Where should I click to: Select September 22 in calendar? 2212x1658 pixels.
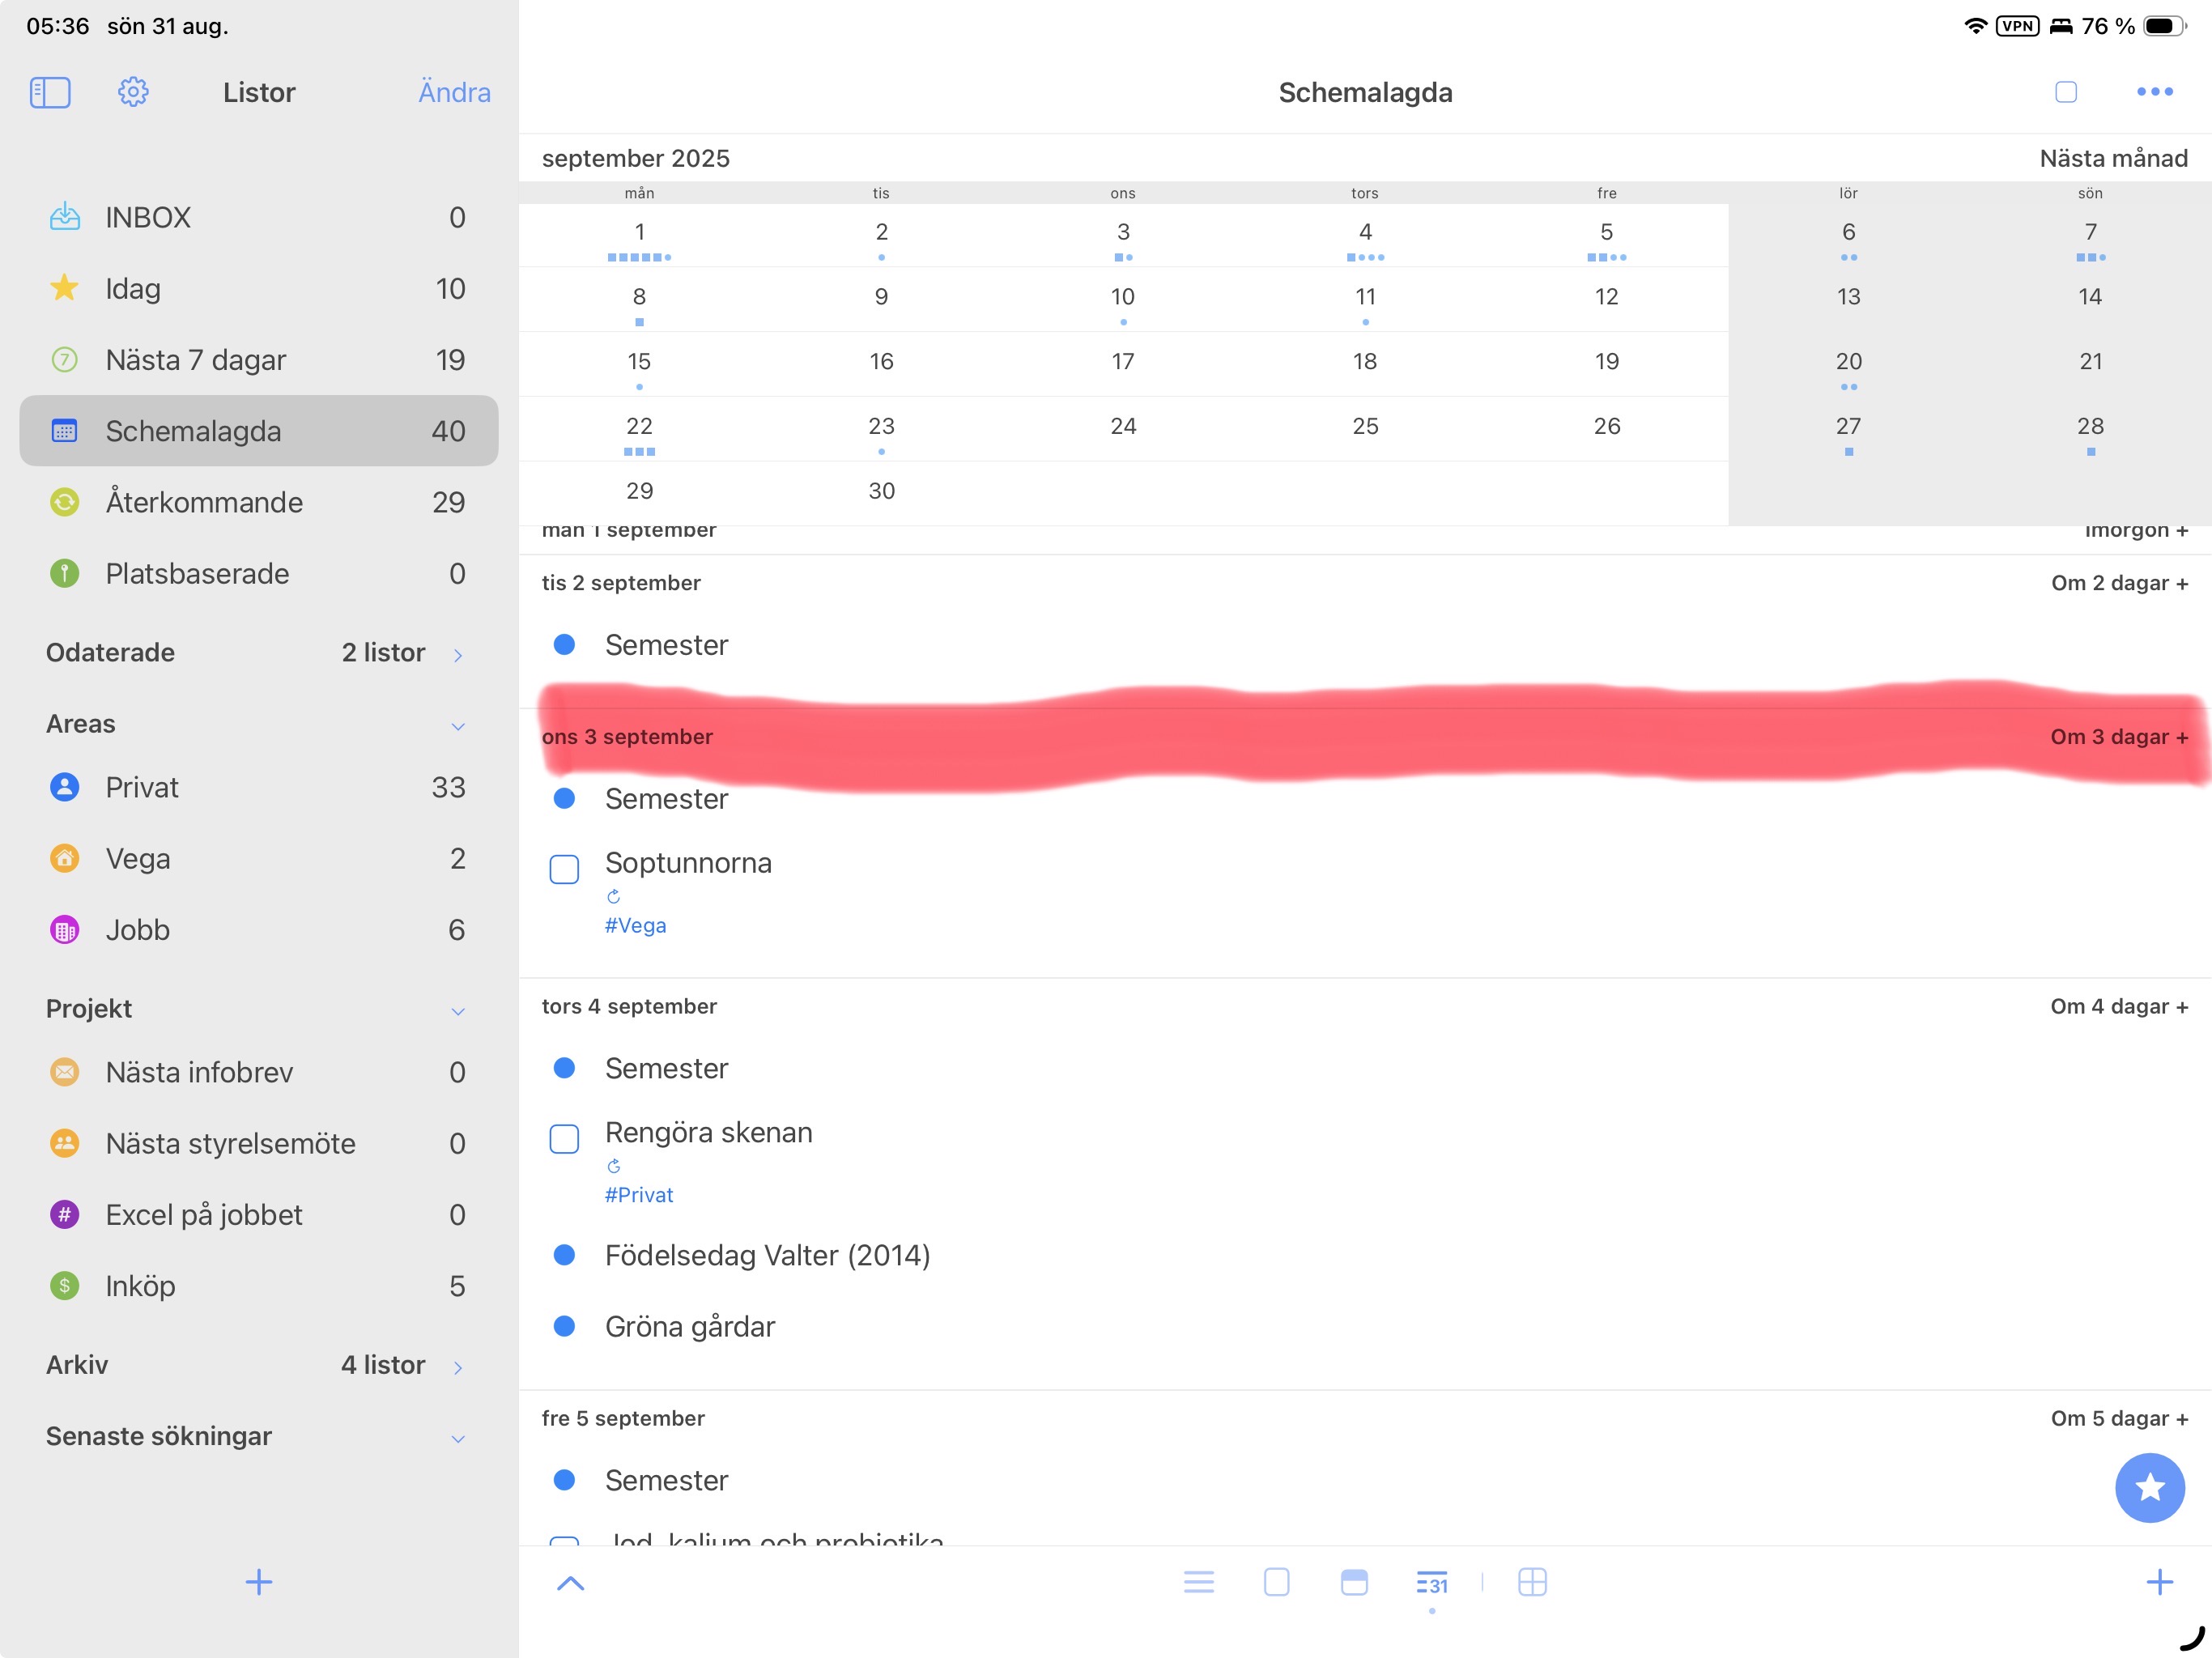(639, 428)
